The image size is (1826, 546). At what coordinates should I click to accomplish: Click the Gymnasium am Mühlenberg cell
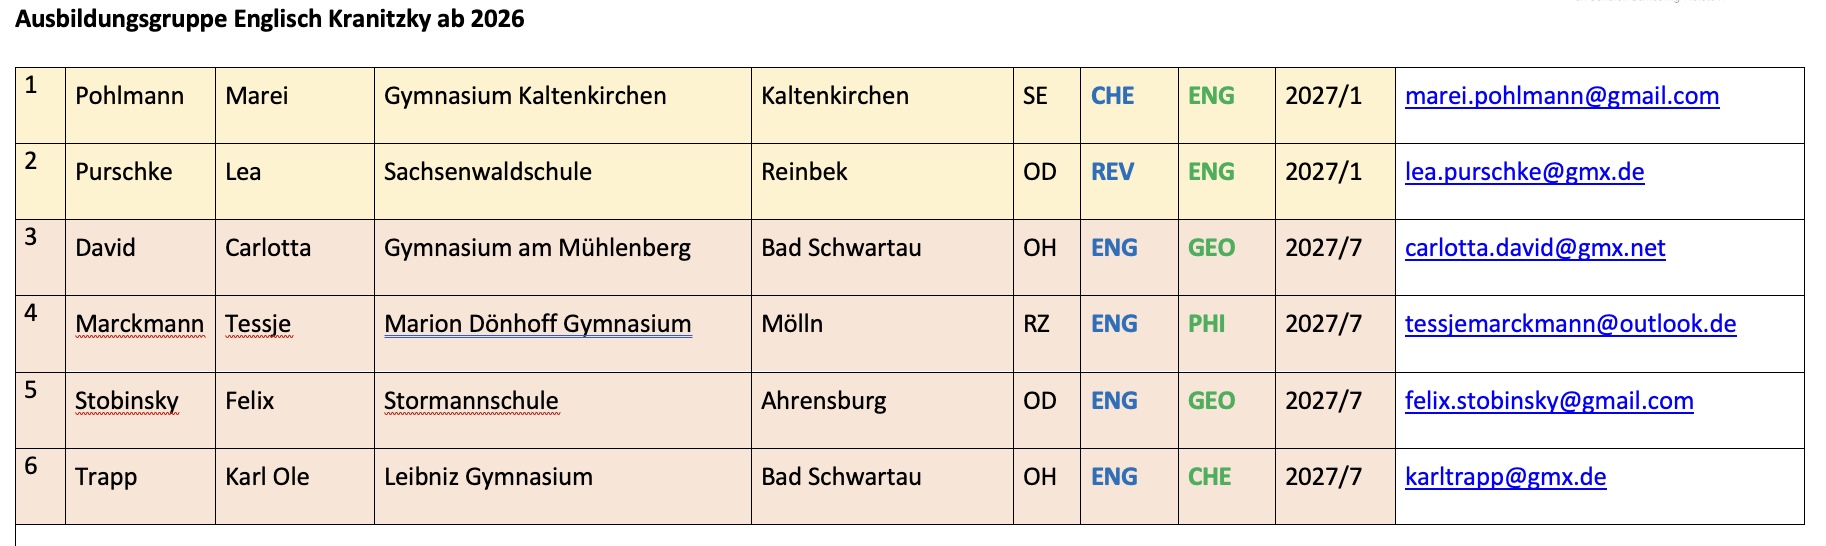click(x=537, y=248)
